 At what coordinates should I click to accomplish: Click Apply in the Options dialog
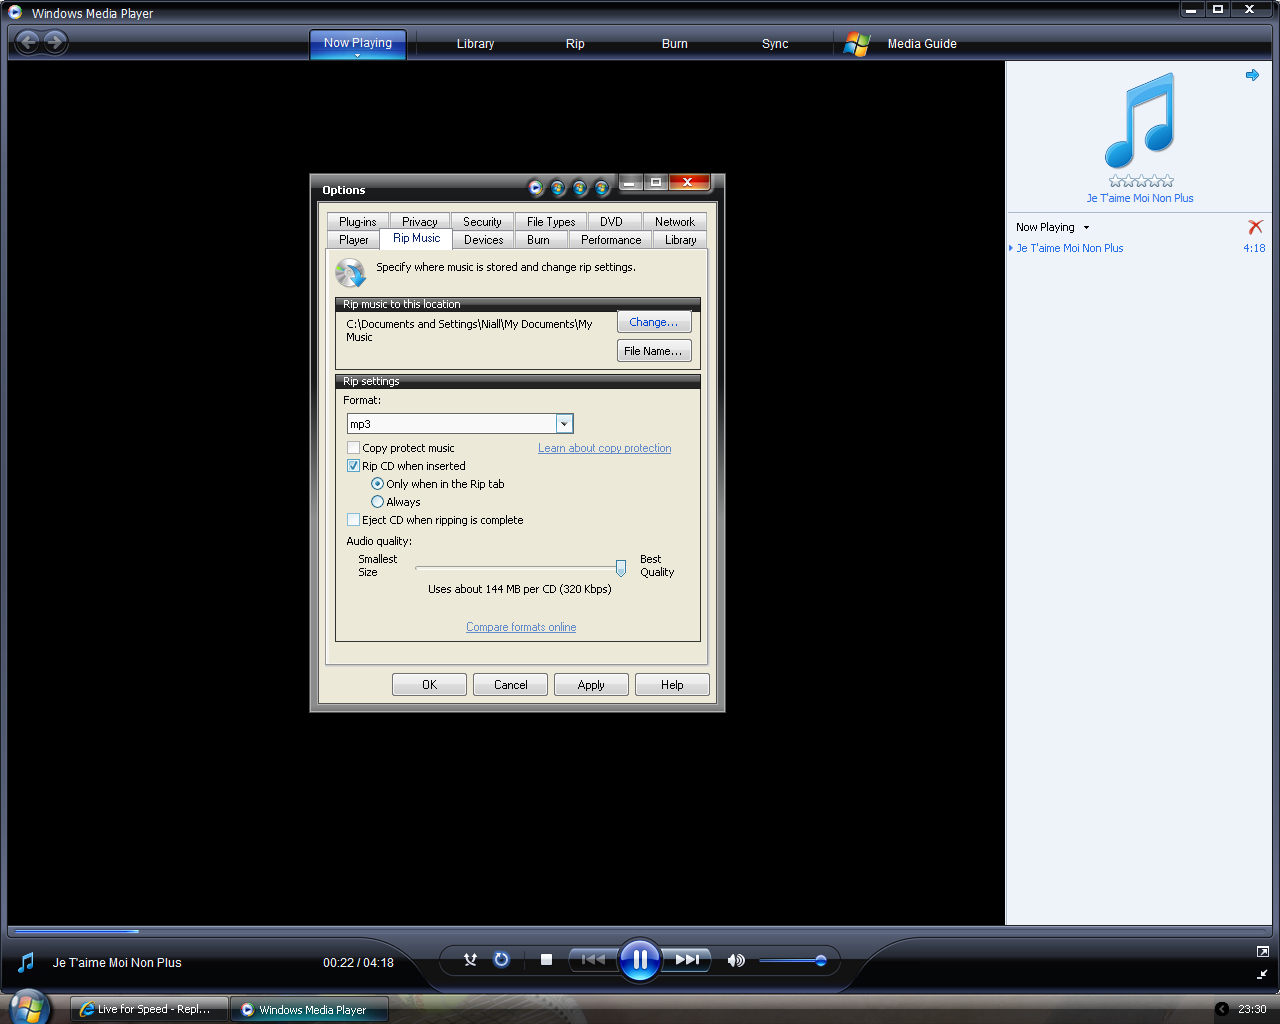point(591,685)
